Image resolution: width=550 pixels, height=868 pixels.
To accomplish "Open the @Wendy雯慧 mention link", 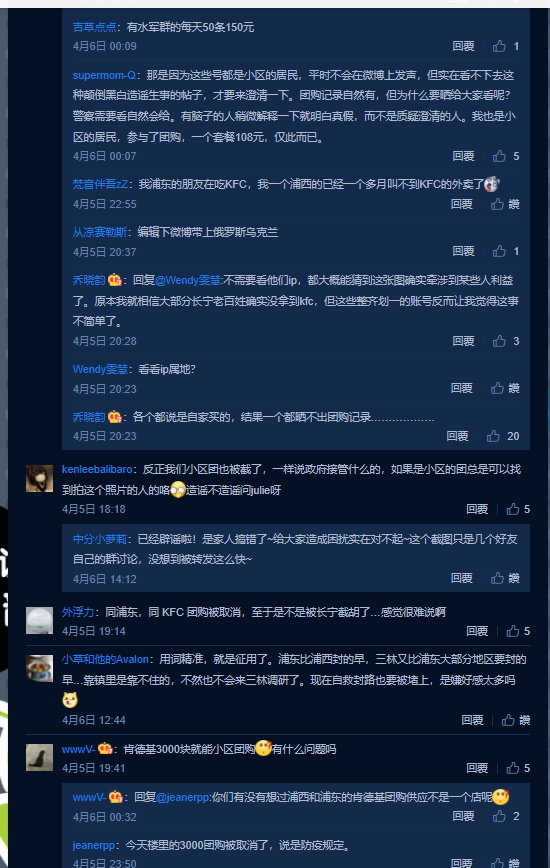I will point(188,280).
